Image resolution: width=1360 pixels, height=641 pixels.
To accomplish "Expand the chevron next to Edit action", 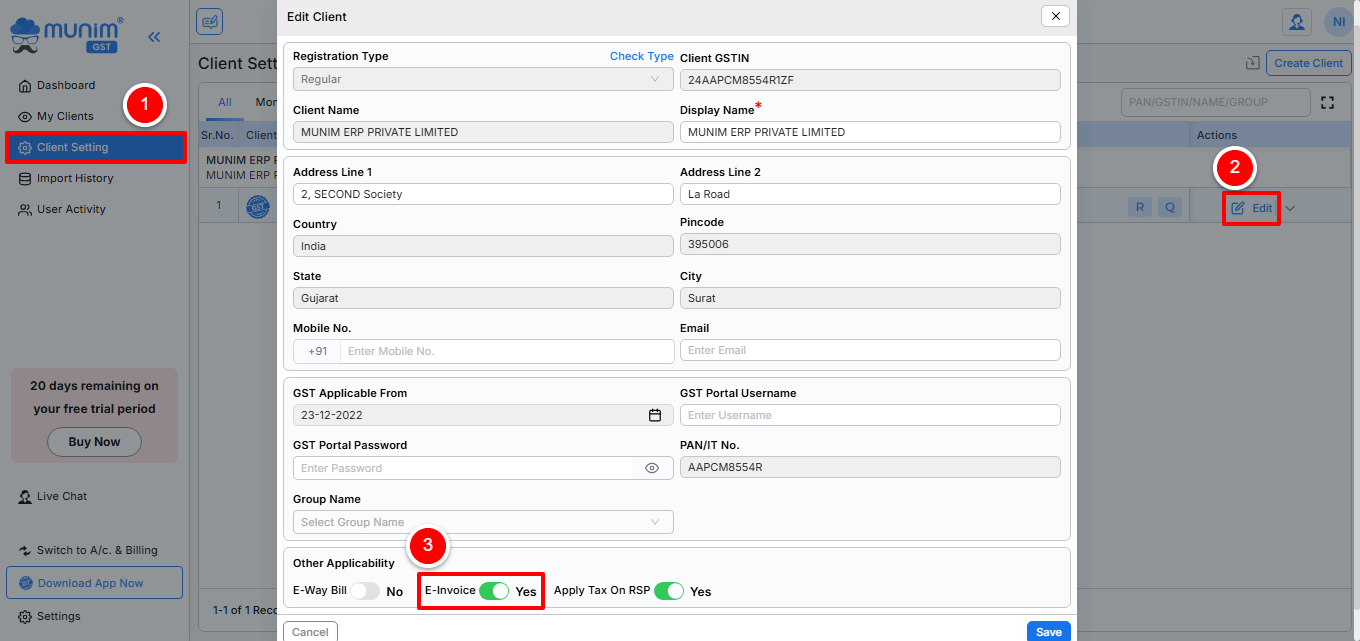I will pyautogui.click(x=1290, y=208).
